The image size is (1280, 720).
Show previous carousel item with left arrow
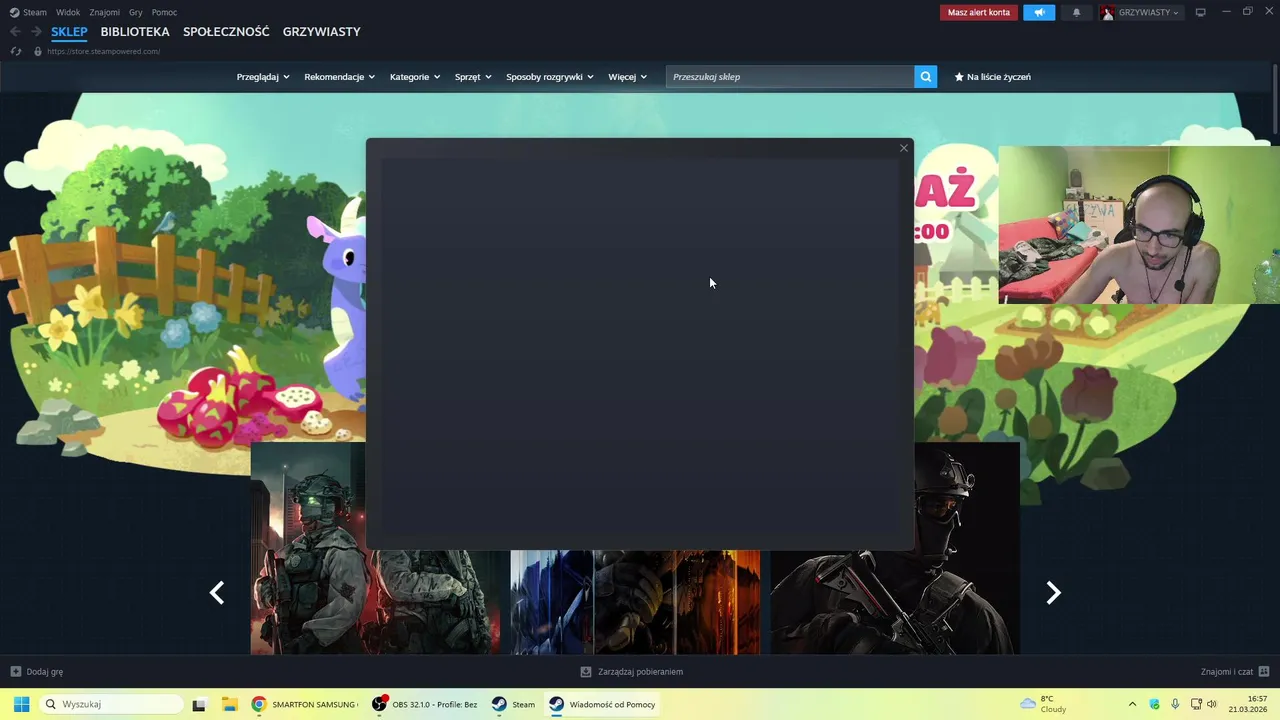[217, 593]
